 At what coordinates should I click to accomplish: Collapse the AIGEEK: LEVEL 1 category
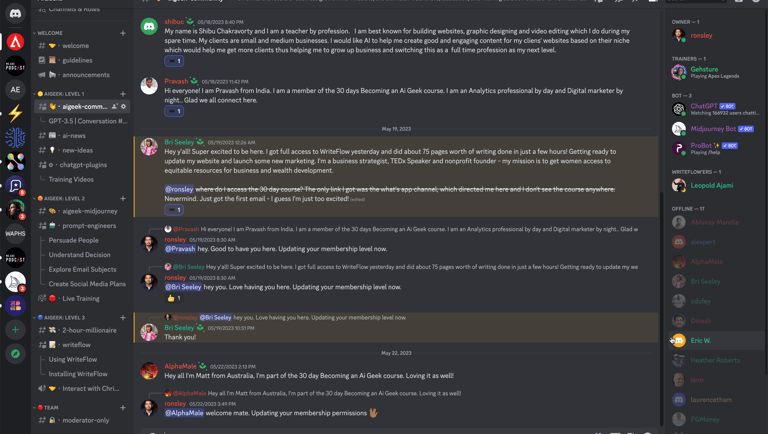point(60,93)
